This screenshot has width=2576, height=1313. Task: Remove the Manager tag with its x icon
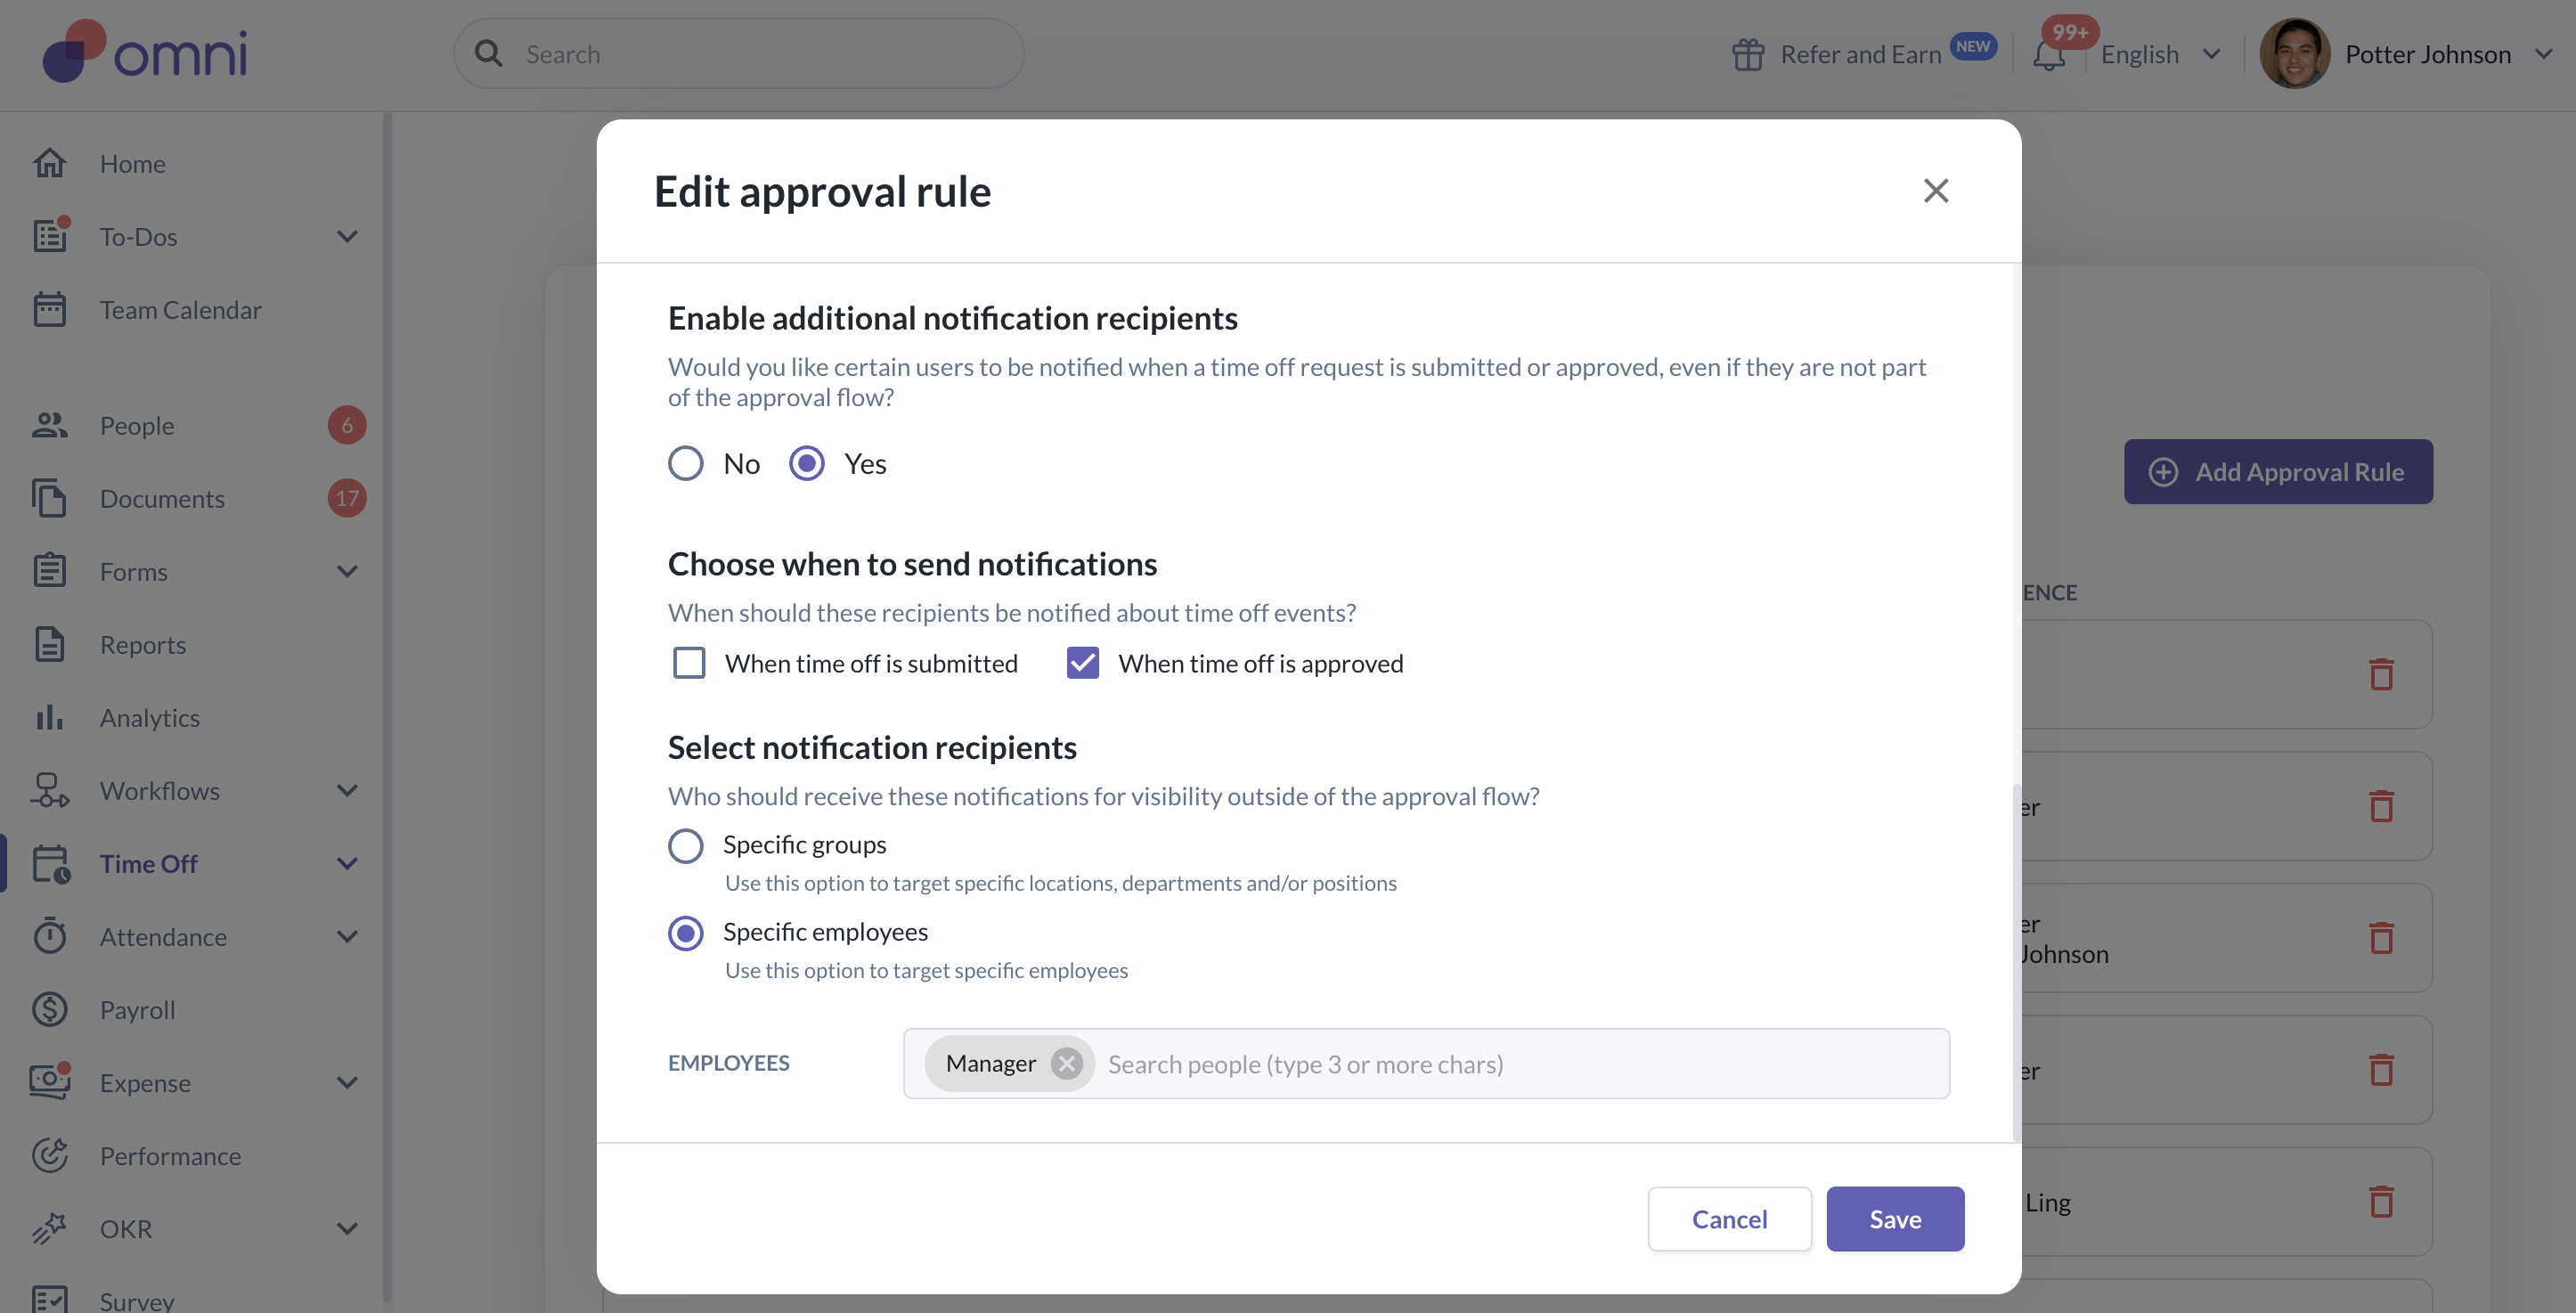(x=1066, y=1063)
